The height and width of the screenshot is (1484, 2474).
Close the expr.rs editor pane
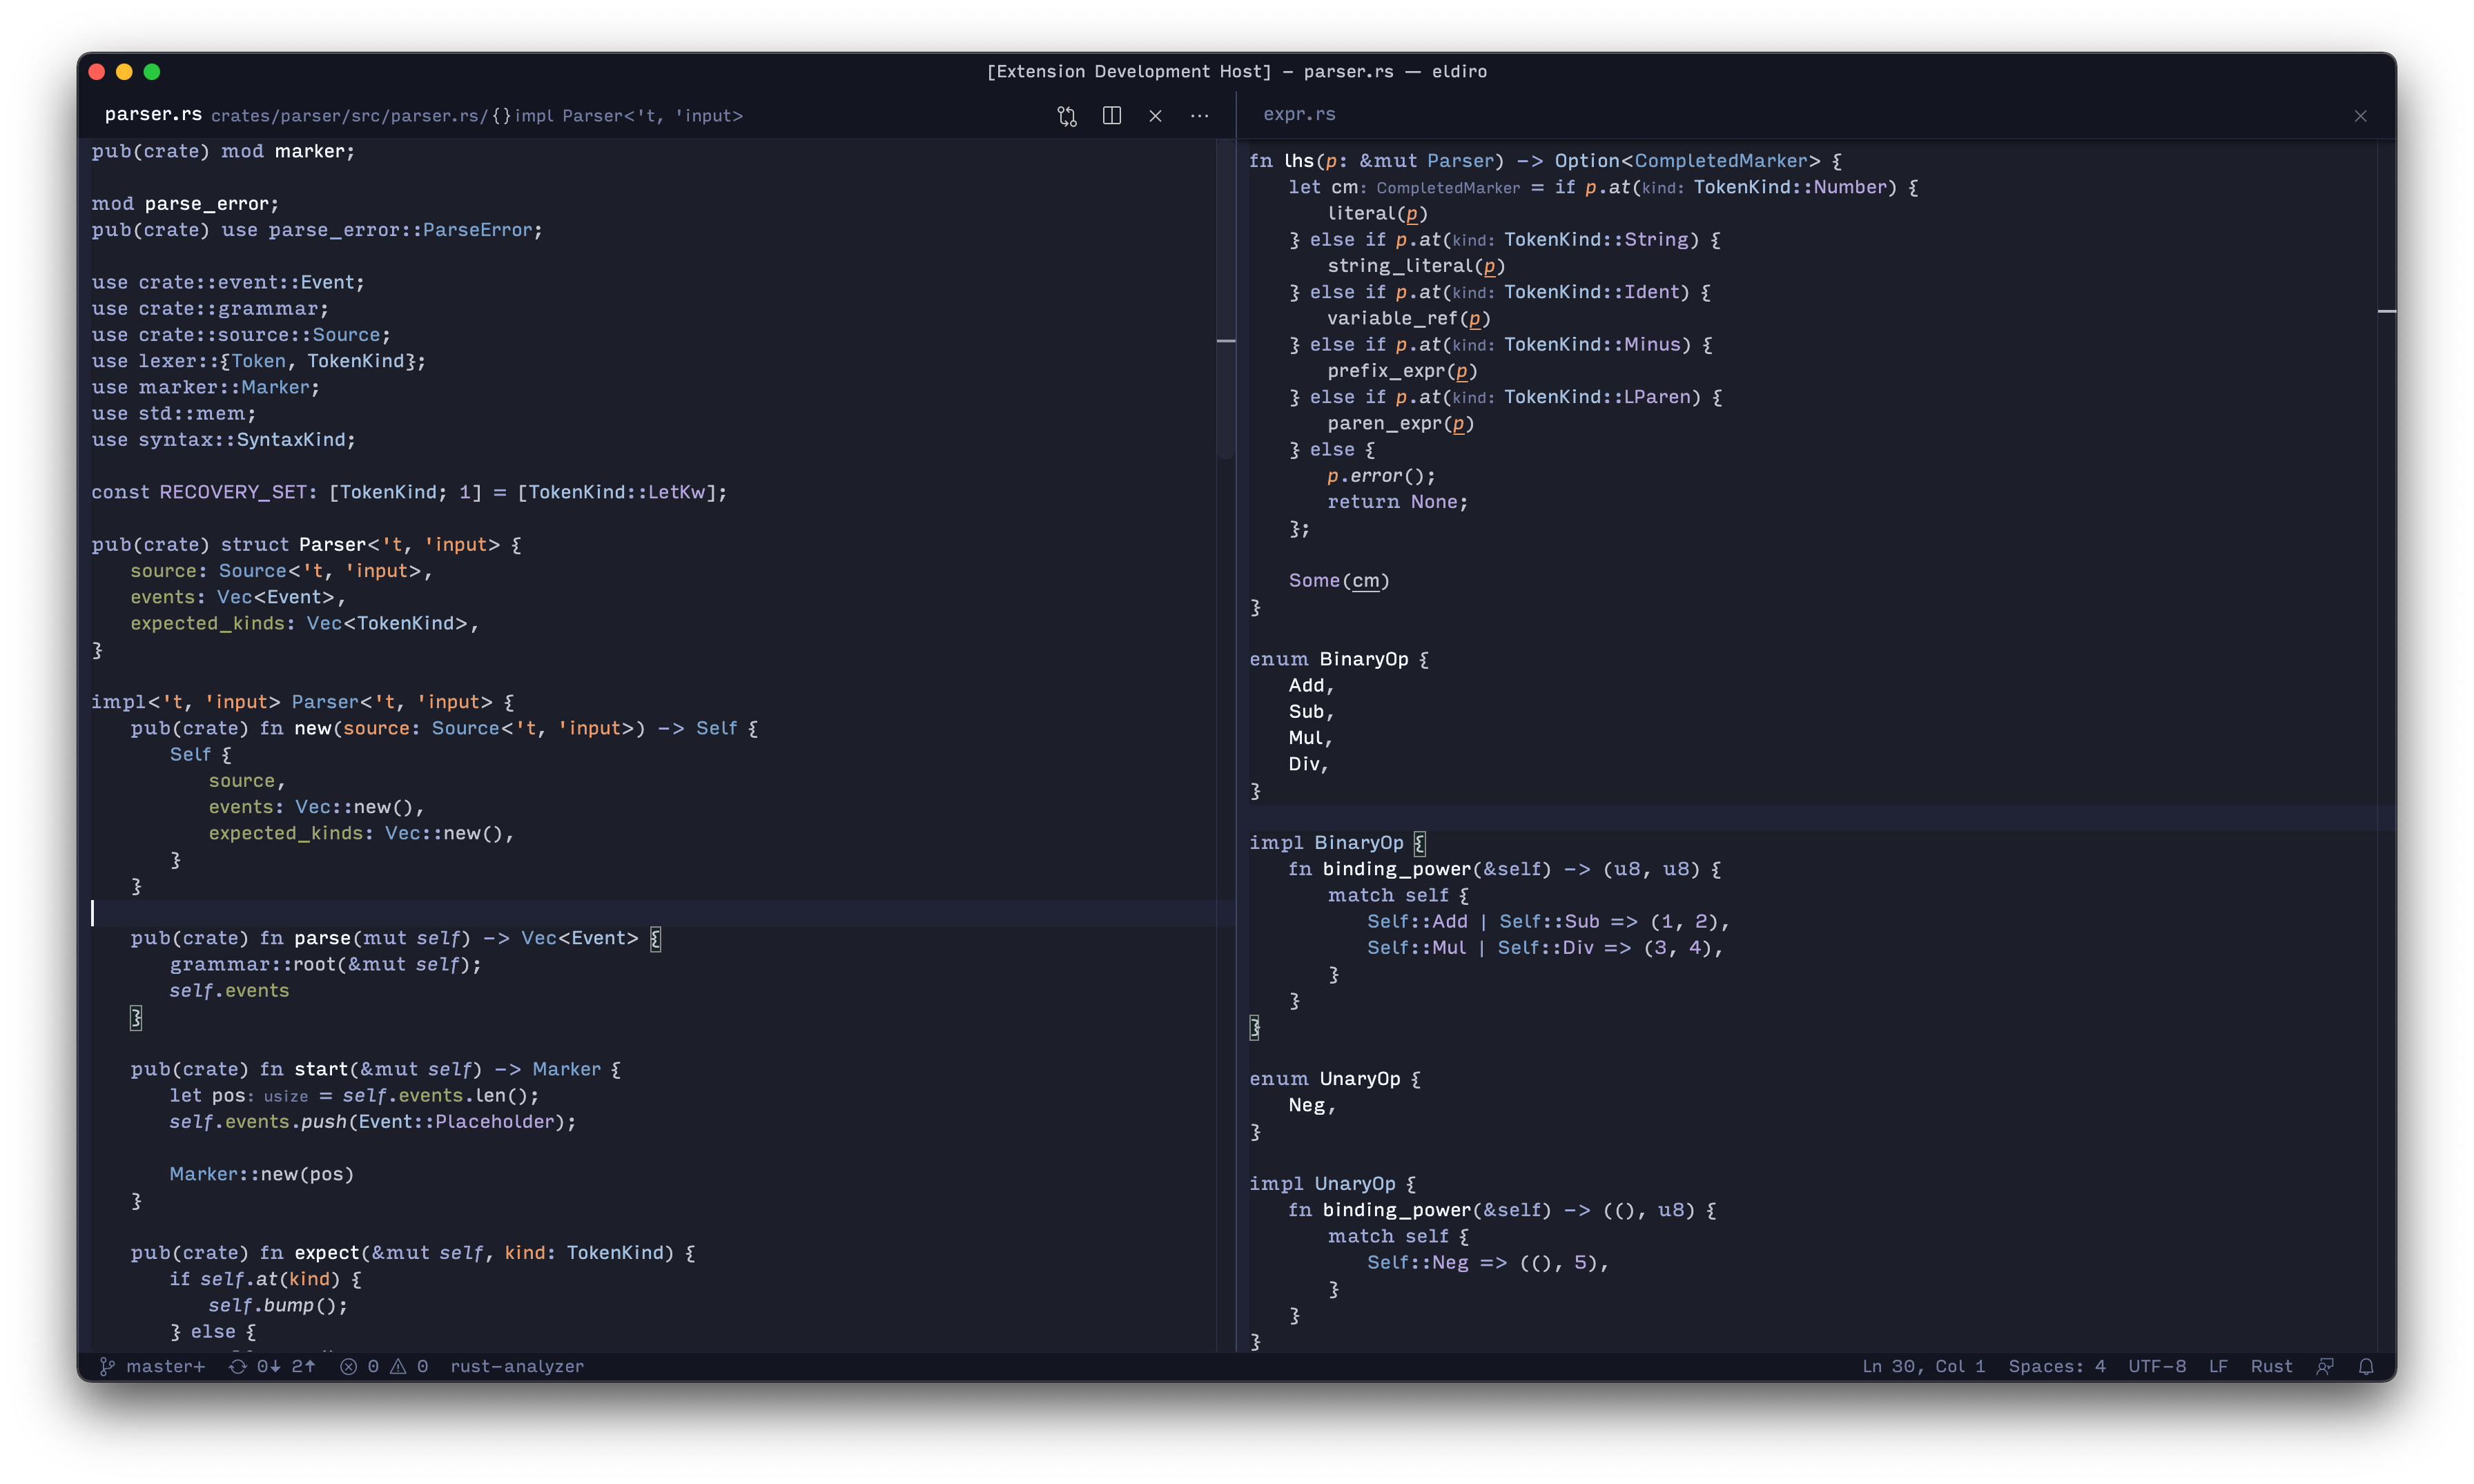[2360, 116]
